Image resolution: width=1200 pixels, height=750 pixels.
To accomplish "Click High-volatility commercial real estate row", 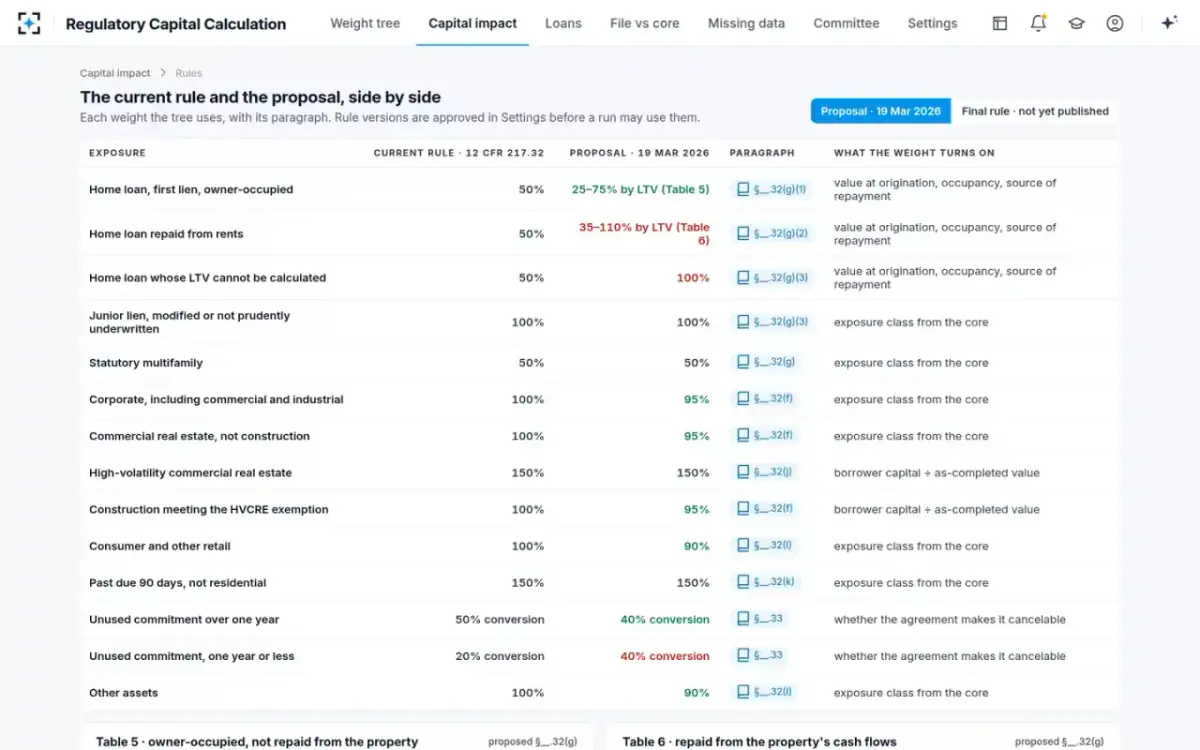I will coord(600,472).
